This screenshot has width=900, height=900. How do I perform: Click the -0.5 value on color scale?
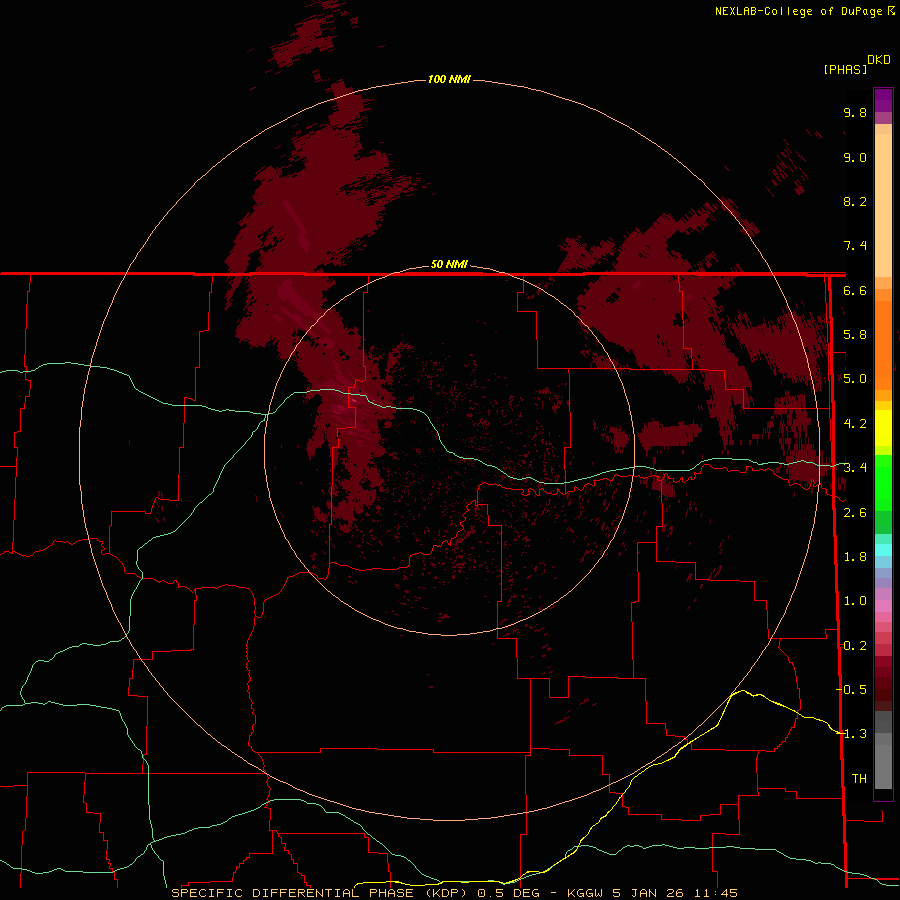(x=851, y=689)
